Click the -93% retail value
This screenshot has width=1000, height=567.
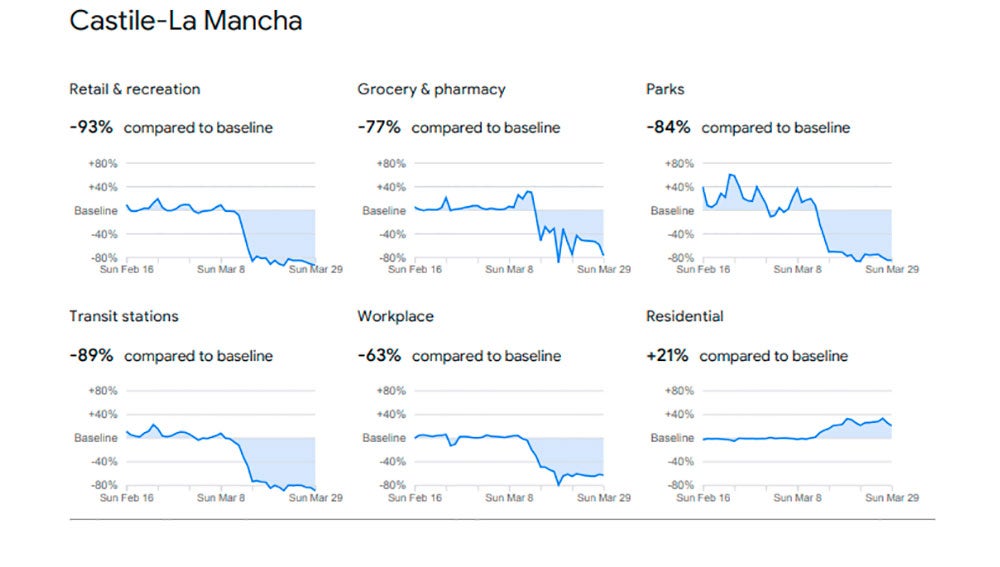(91, 128)
